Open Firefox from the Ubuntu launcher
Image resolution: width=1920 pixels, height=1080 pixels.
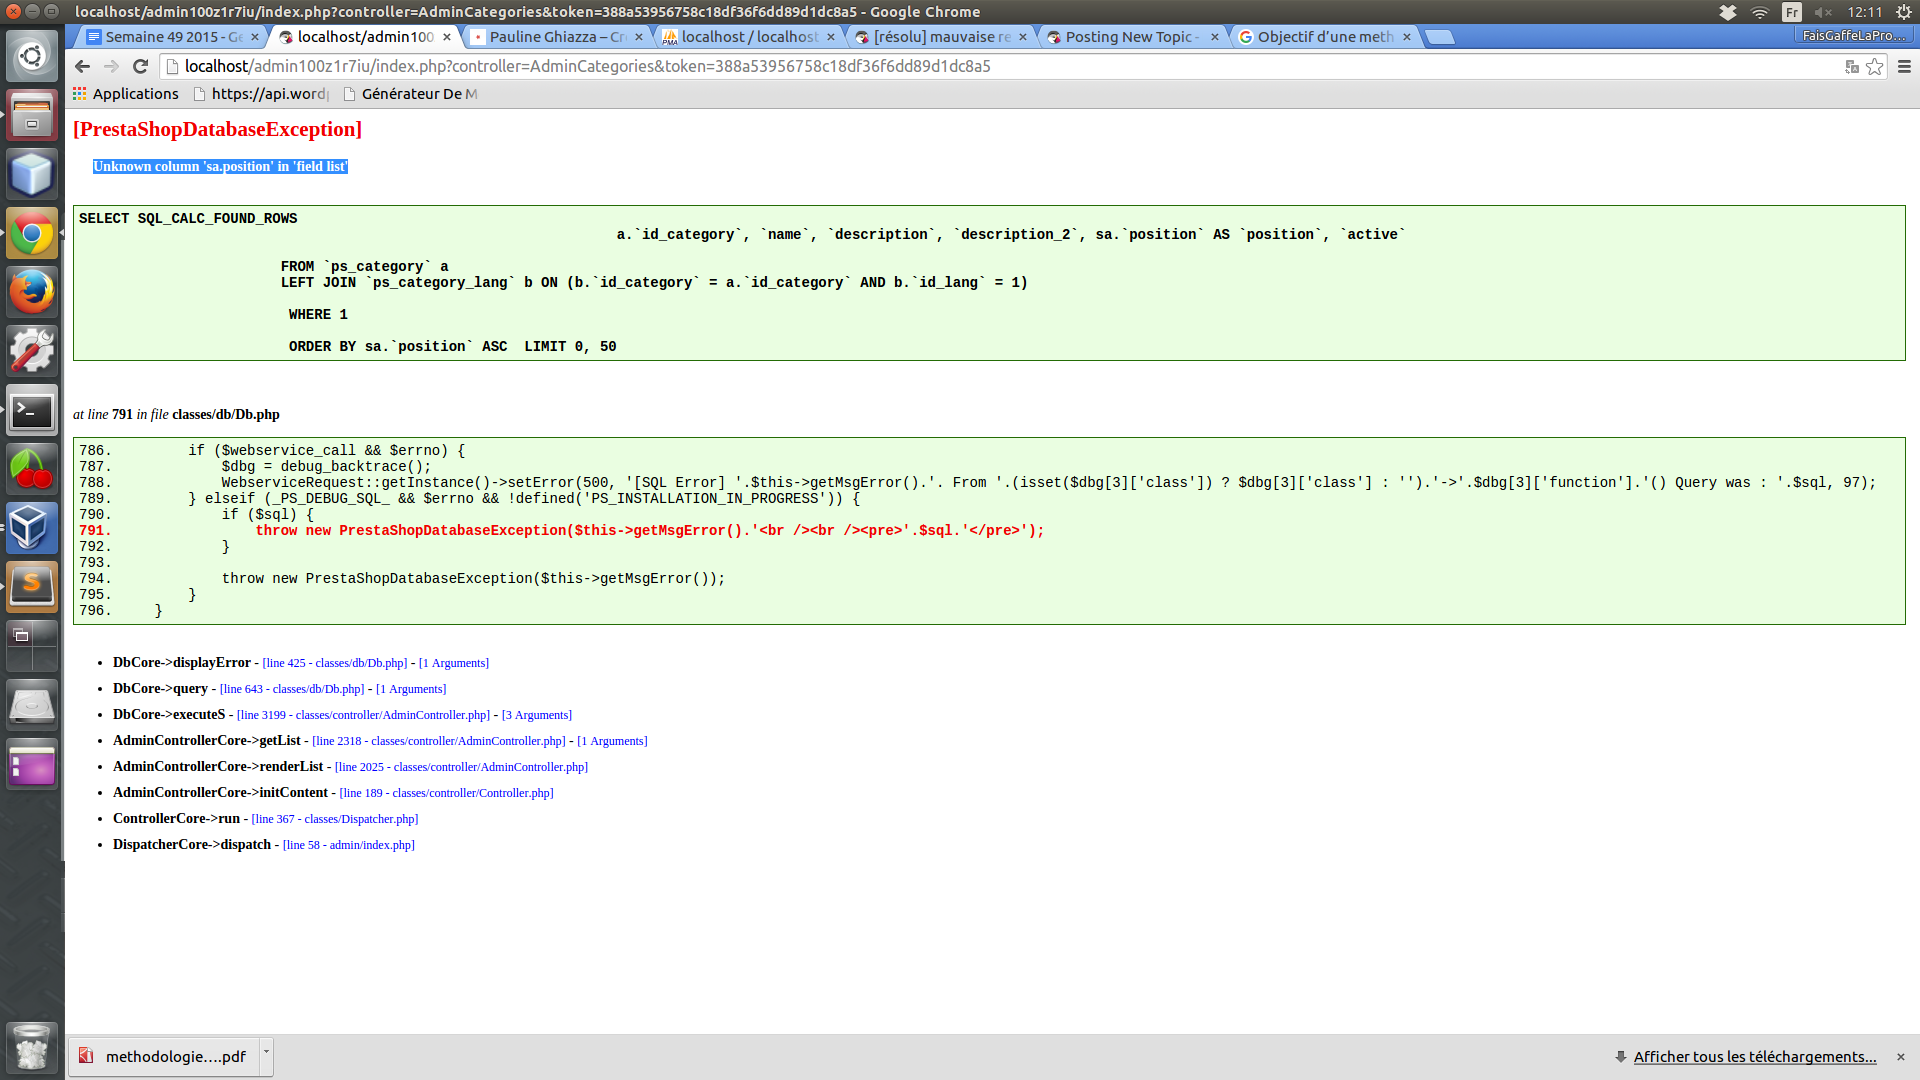pyautogui.click(x=32, y=293)
